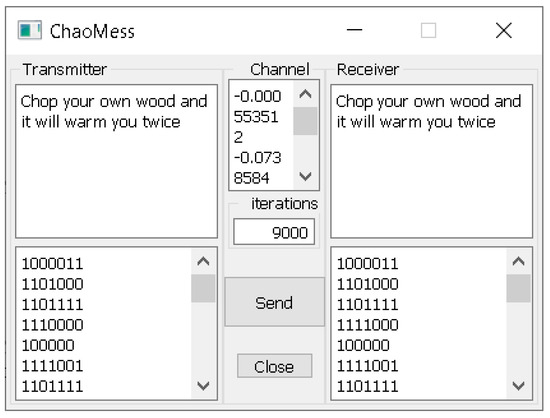The height and width of the screenshot is (418, 550).
Task: Select 1000011 in the Receiver binary list
Action: pos(367,263)
